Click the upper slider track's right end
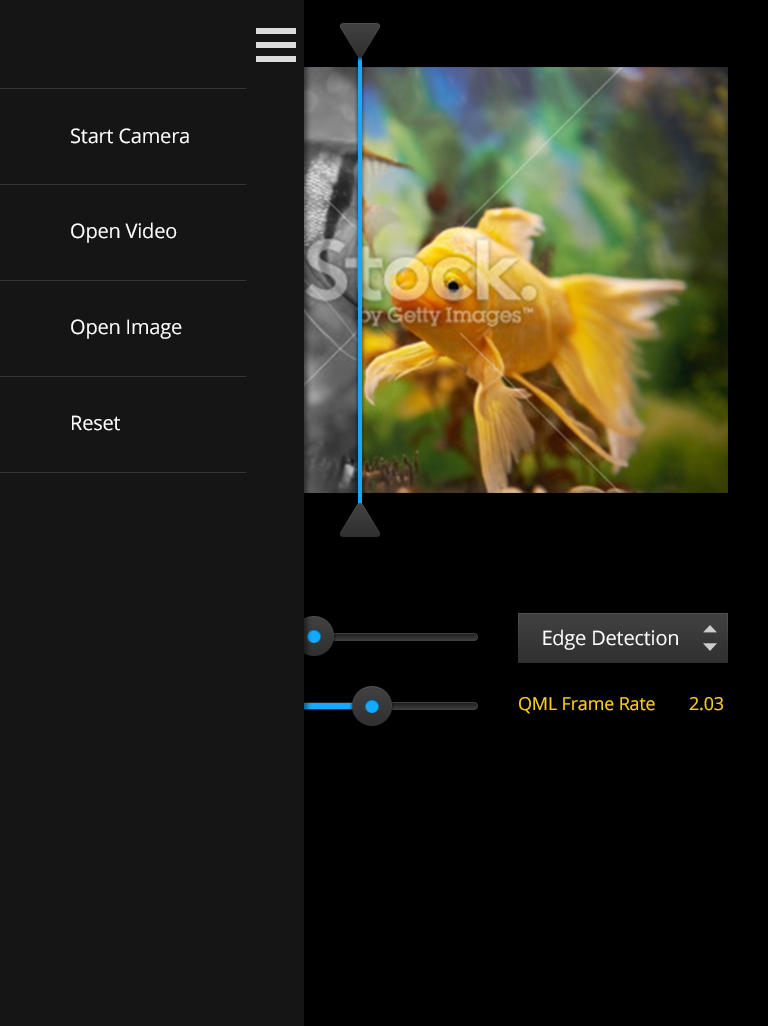 pos(470,636)
